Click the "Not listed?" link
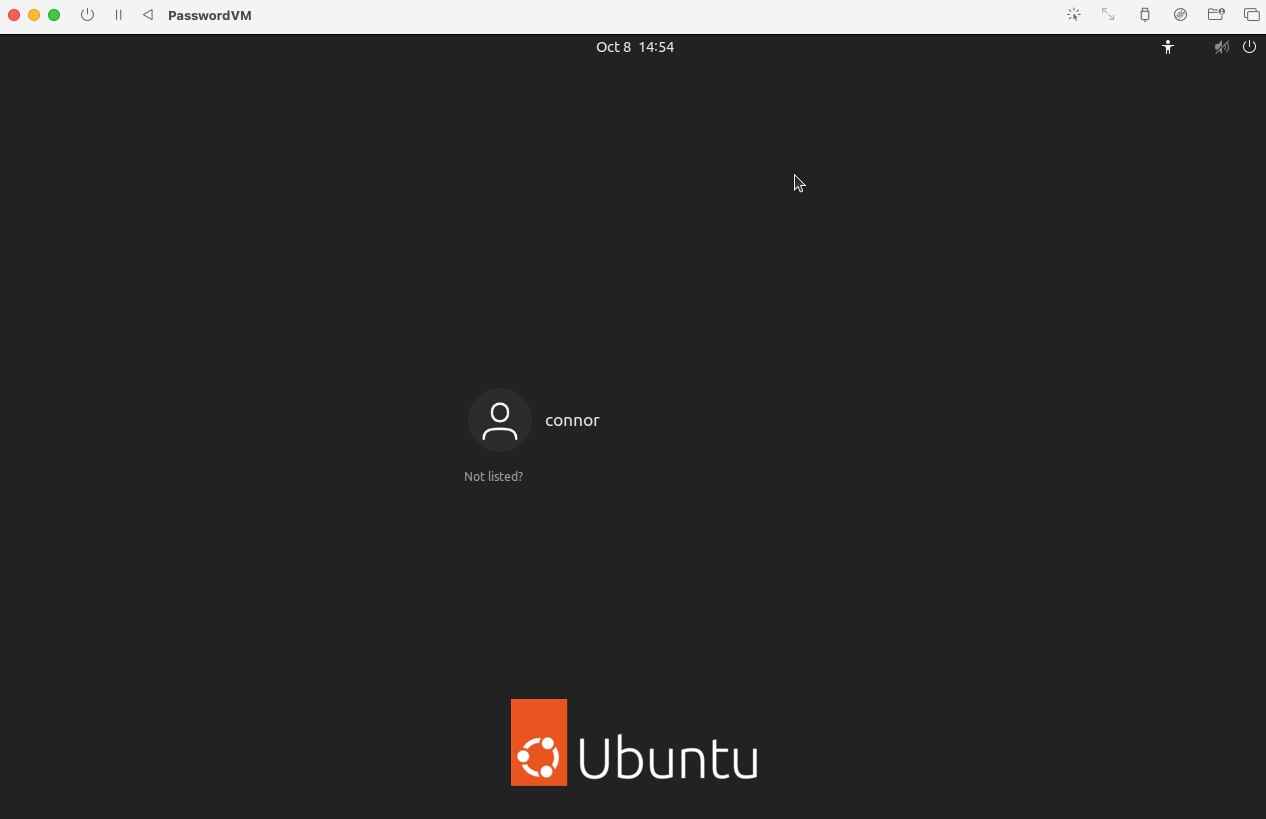 tap(493, 476)
